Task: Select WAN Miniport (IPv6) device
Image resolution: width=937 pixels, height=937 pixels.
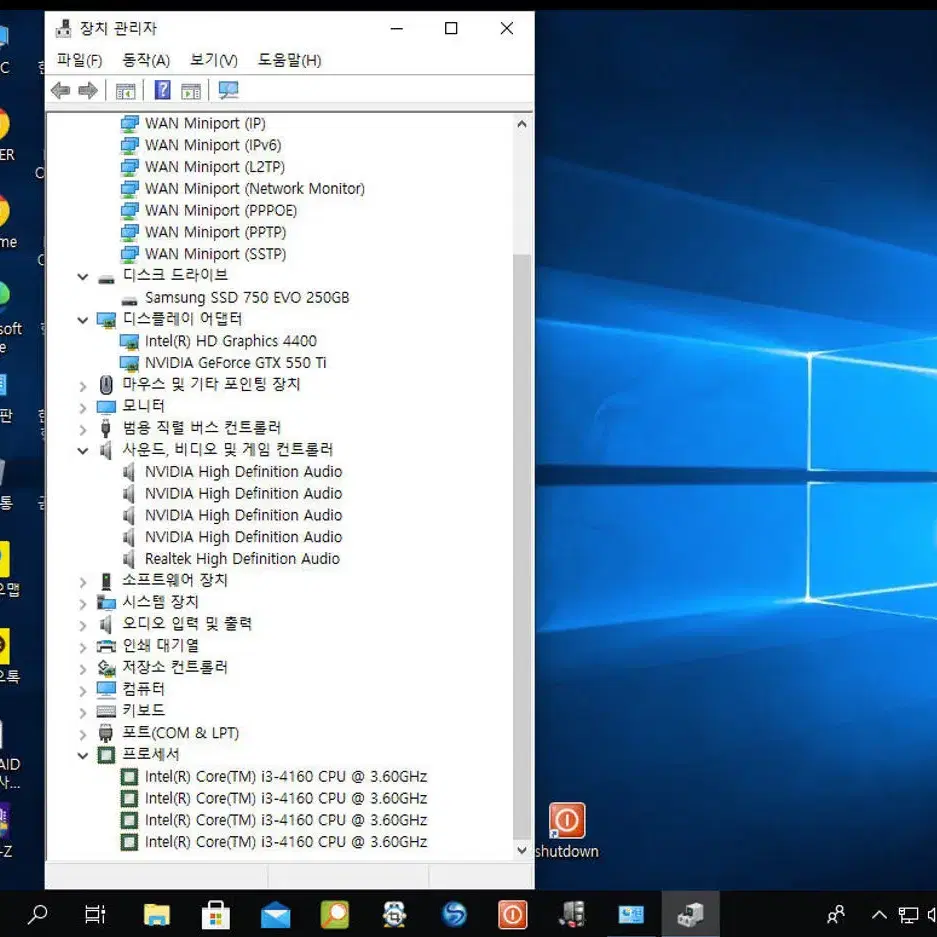Action: (213, 145)
